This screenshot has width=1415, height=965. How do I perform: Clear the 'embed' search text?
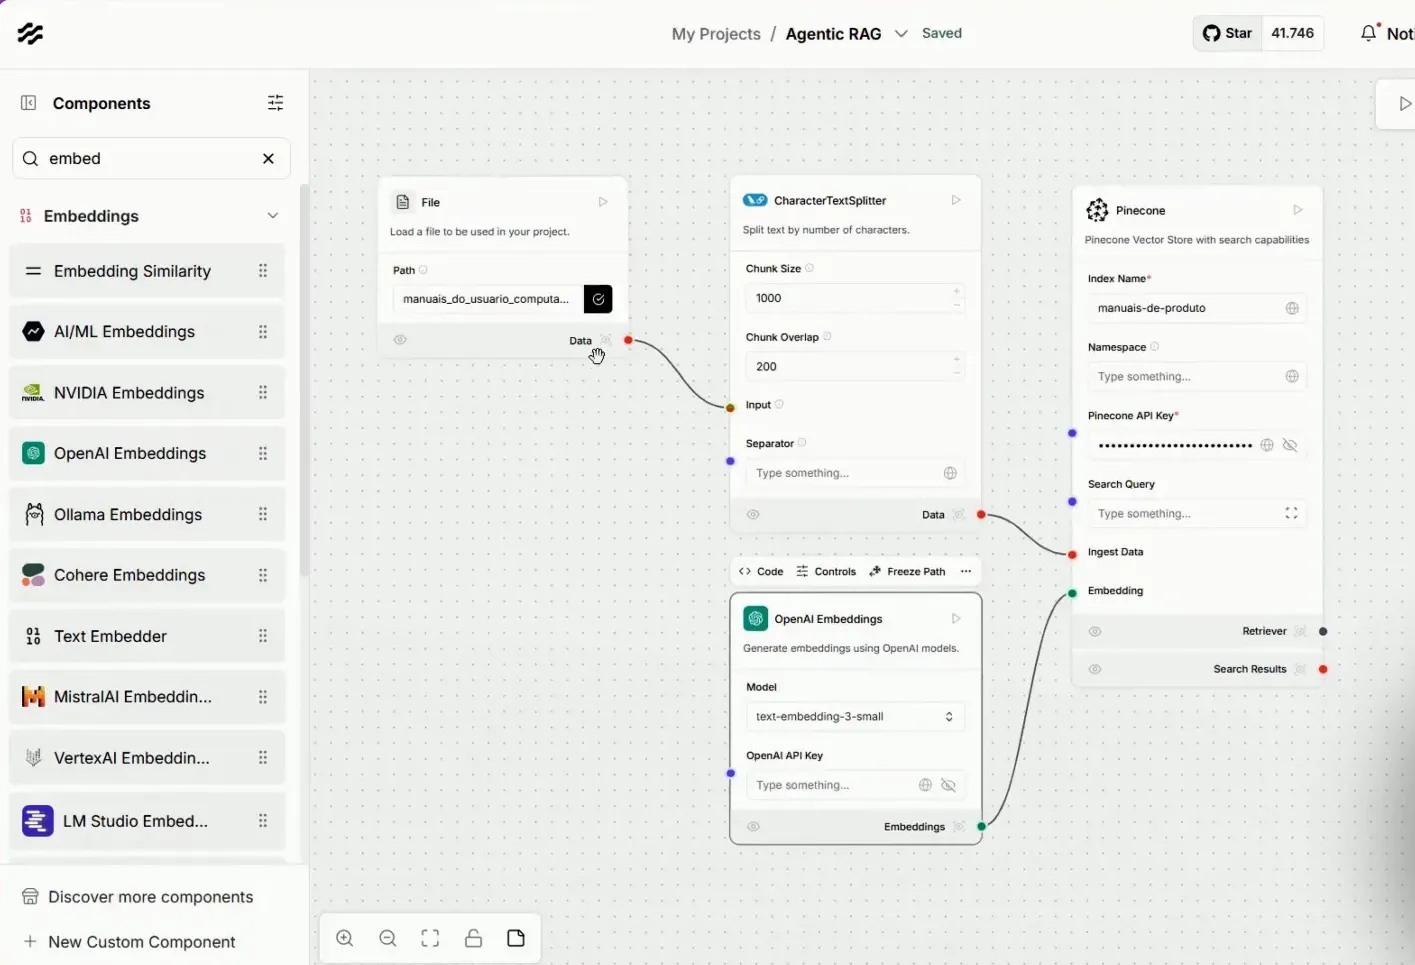coord(268,159)
